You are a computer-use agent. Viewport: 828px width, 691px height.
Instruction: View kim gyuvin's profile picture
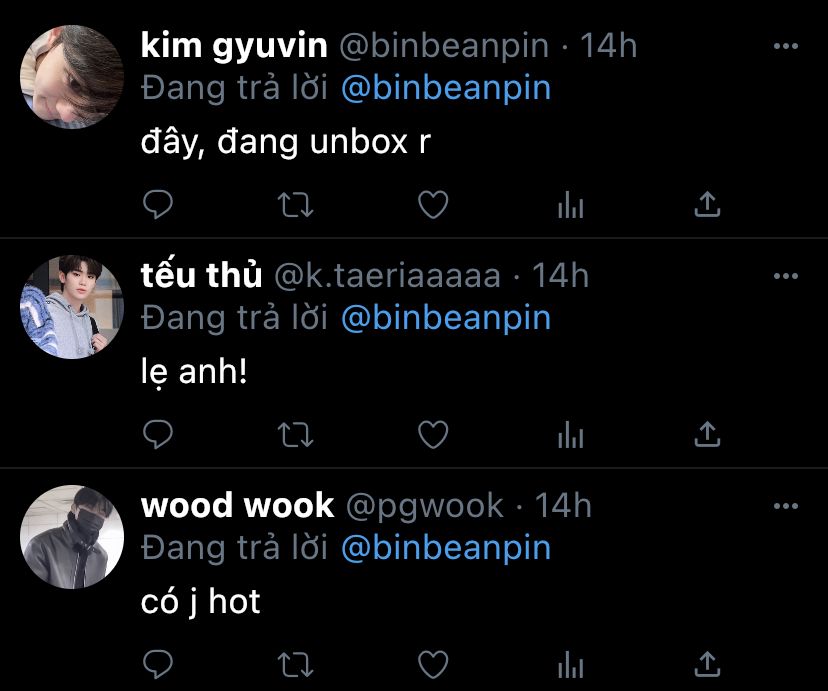[72, 77]
